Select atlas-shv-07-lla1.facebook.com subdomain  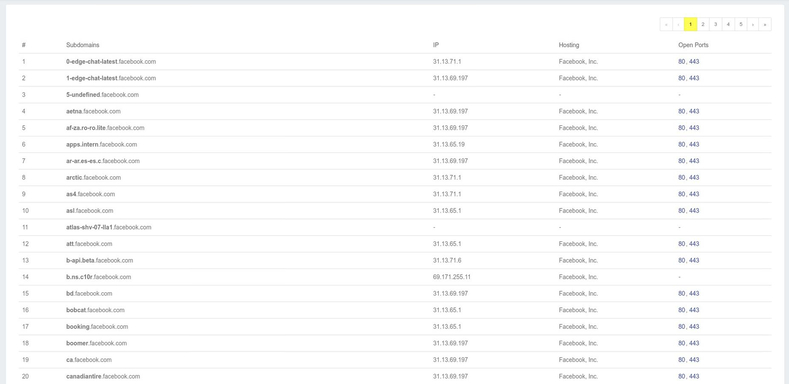[109, 227]
